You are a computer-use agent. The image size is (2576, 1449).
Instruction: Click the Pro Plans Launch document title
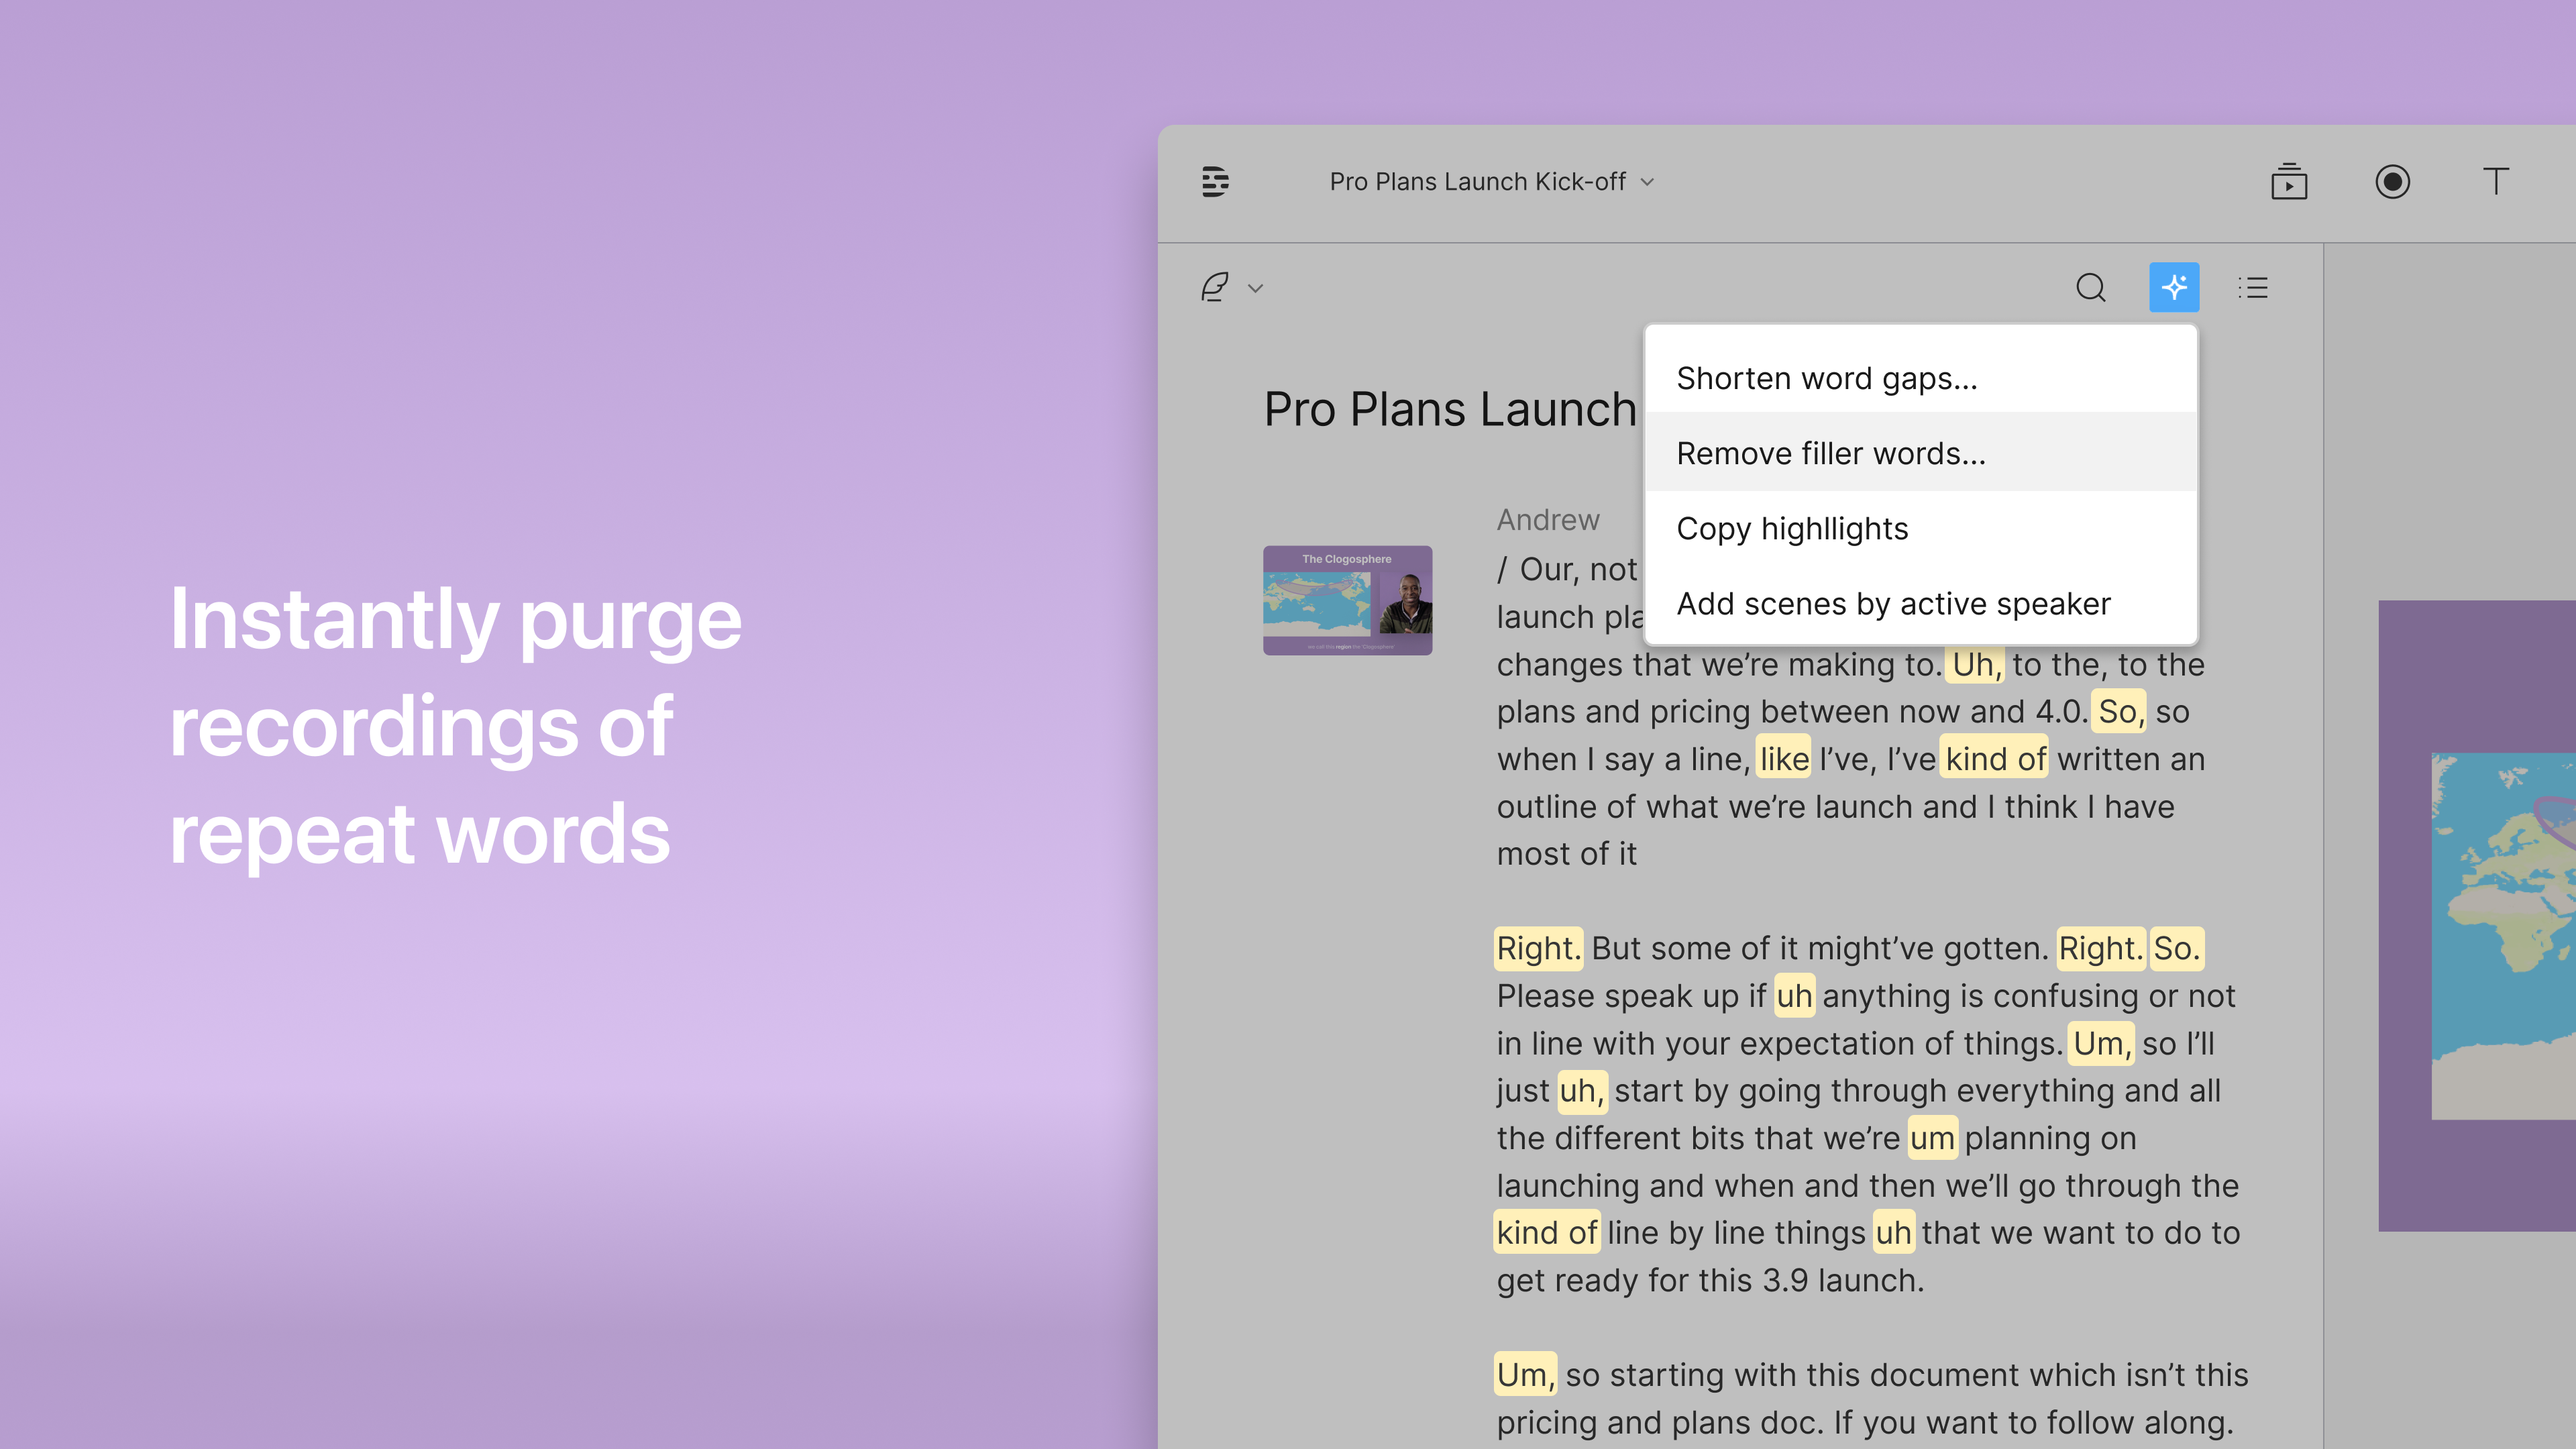[1449, 409]
